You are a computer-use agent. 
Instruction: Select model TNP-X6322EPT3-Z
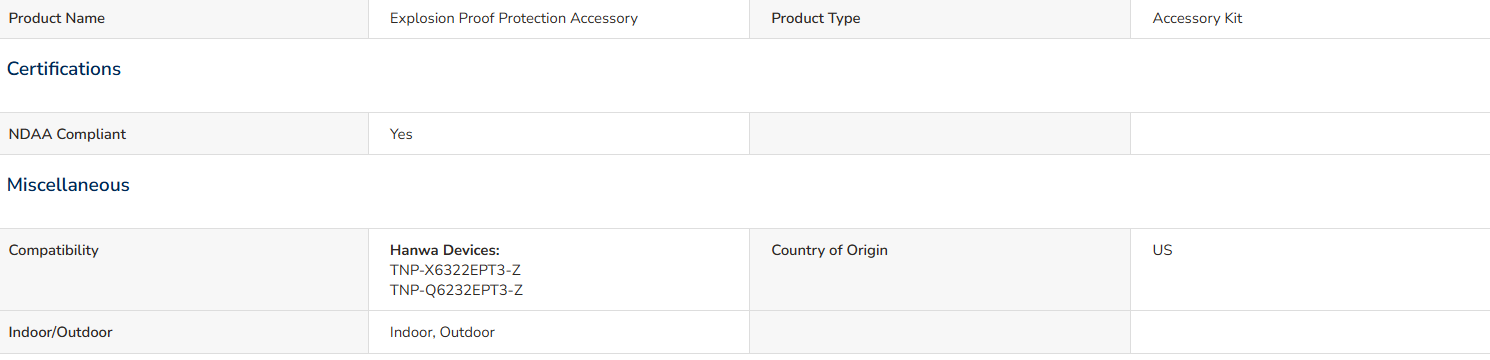pos(456,270)
